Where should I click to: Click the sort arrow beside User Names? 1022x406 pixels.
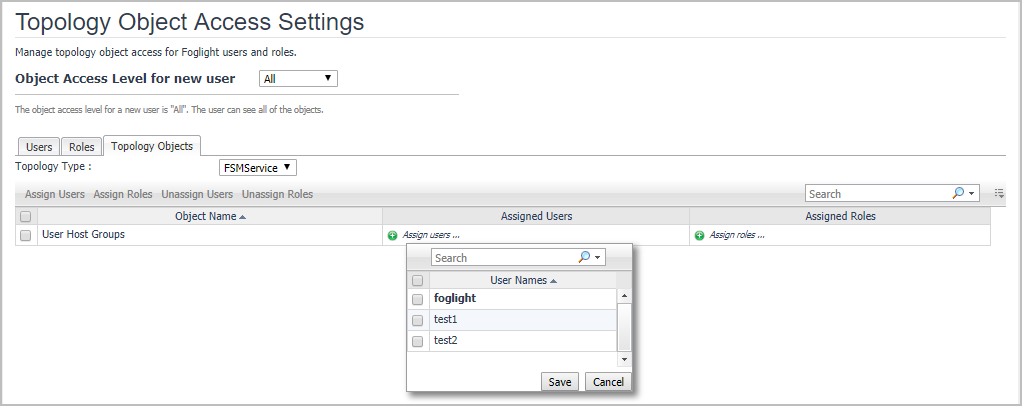pos(554,281)
